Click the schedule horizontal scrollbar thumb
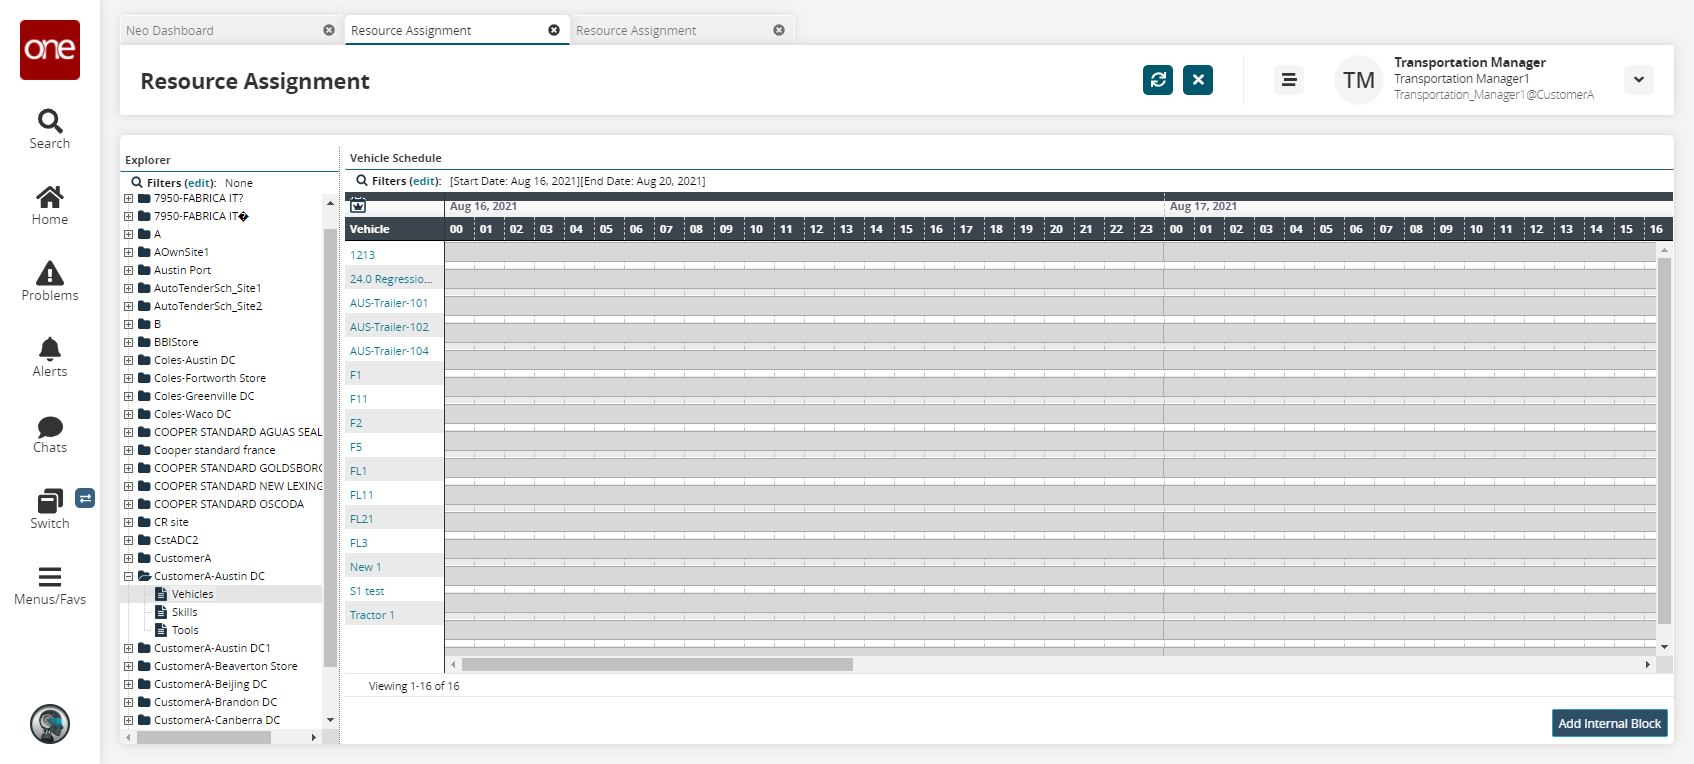Image resolution: width=1694 pixels, height=764 pixels. point(657,664)
